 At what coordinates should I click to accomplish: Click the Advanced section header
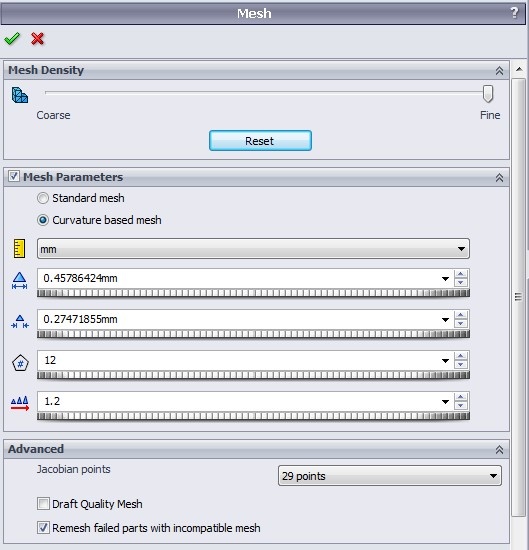(256, 449)
